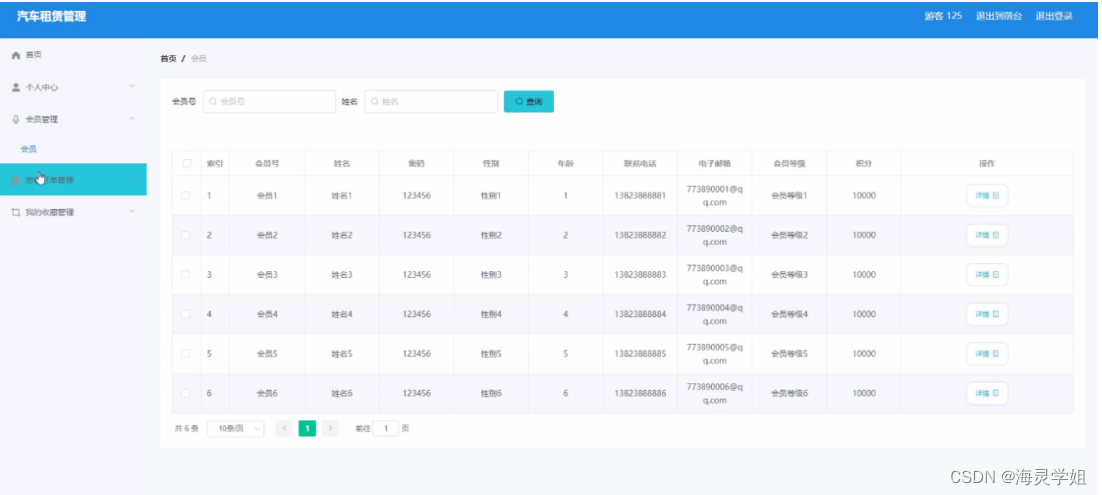Click the 积分 column header
Viewport: 1102px width, 495px height.
point(864,163)
